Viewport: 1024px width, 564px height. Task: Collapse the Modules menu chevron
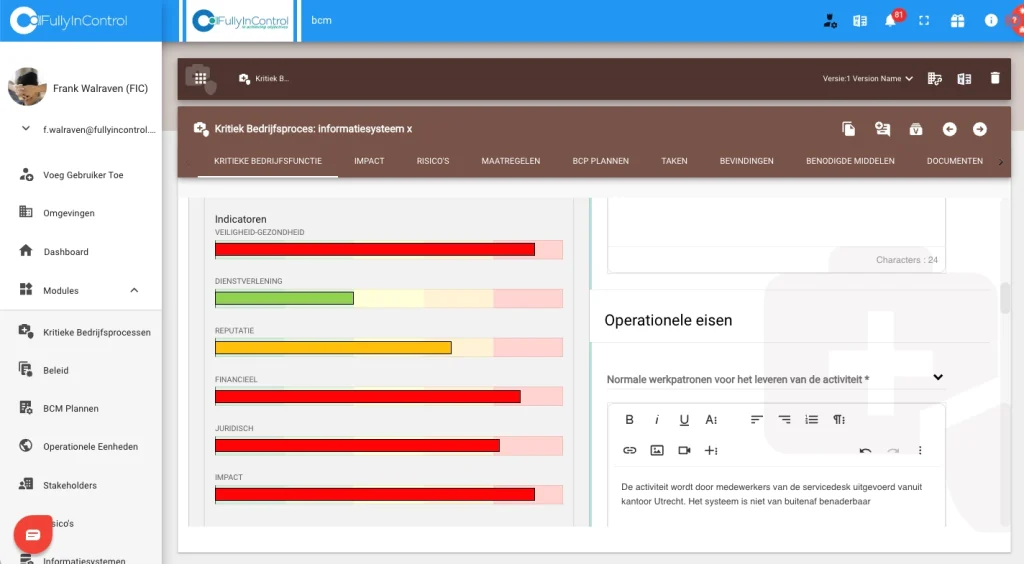click(134, 290)
